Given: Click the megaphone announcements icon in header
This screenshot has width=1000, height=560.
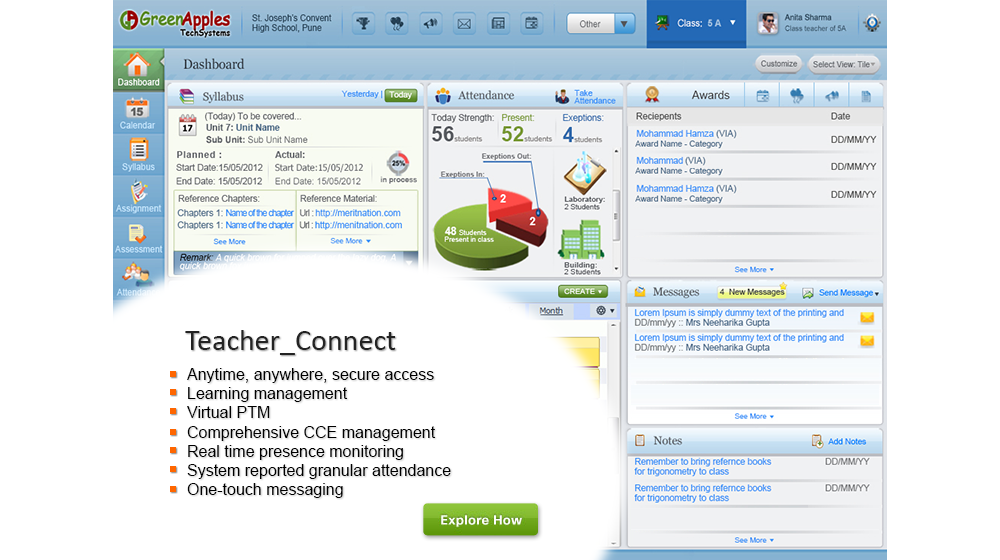Looking at the screenshot, I should click(x=431, y=23).
